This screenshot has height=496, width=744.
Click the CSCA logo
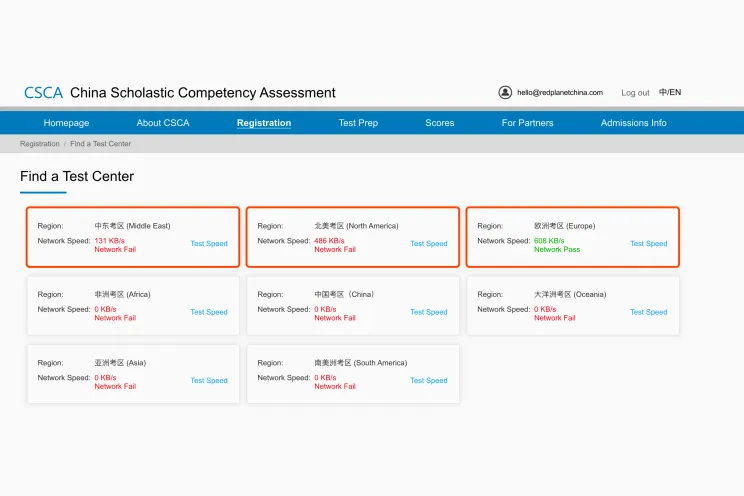point(43,93)
